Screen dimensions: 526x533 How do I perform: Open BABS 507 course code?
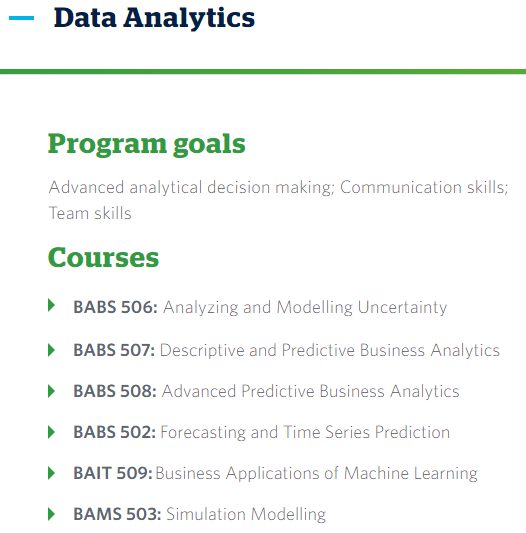pyautogui.click(x=114, y=350)
